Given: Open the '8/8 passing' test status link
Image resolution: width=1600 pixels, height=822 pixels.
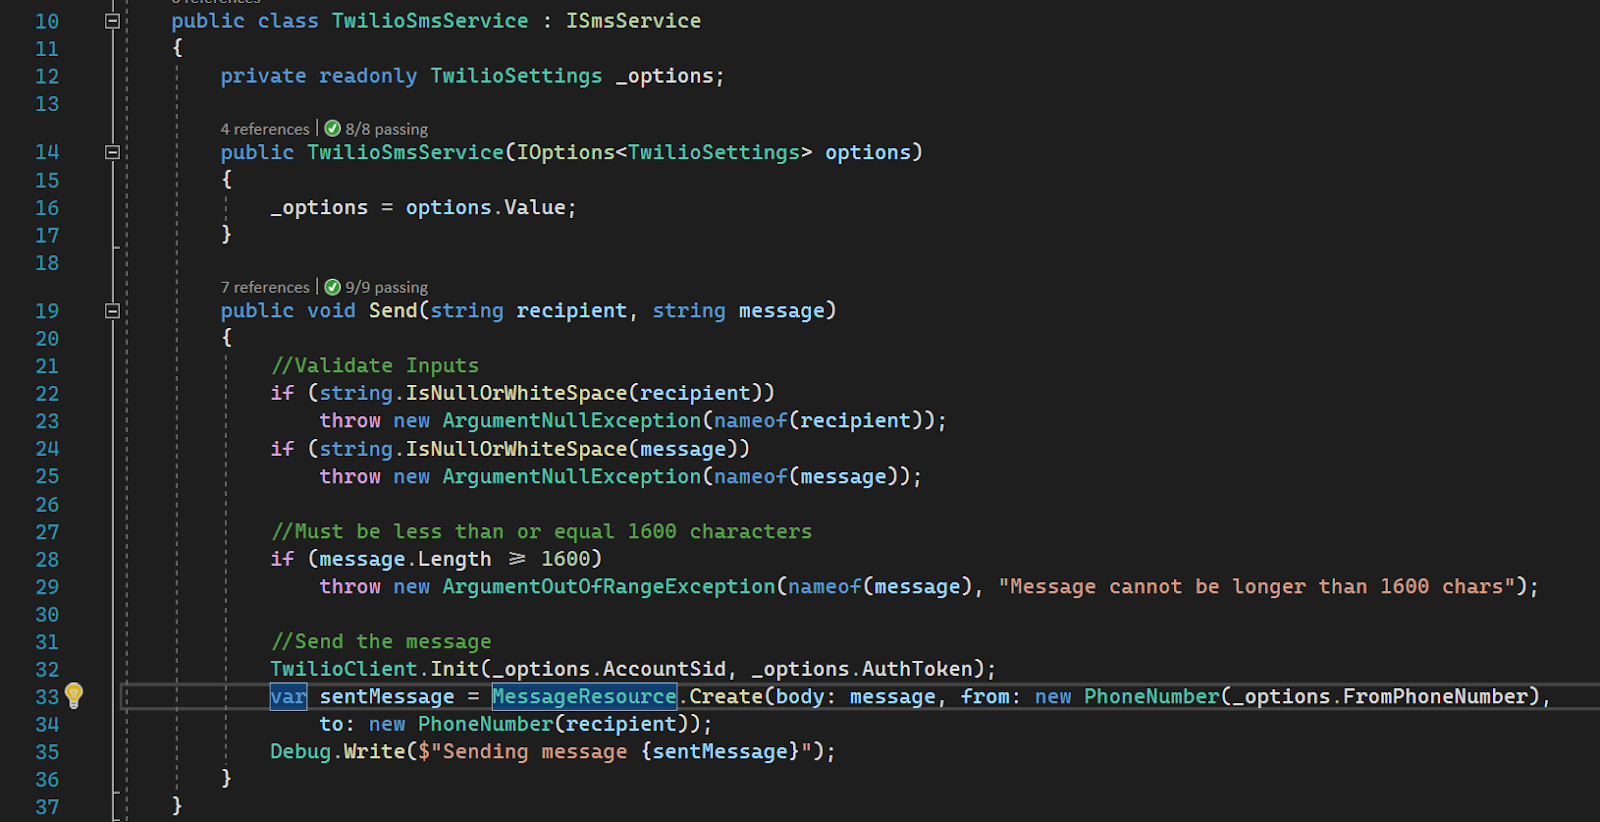Looking at the screenshot, I should coord(387,129).
